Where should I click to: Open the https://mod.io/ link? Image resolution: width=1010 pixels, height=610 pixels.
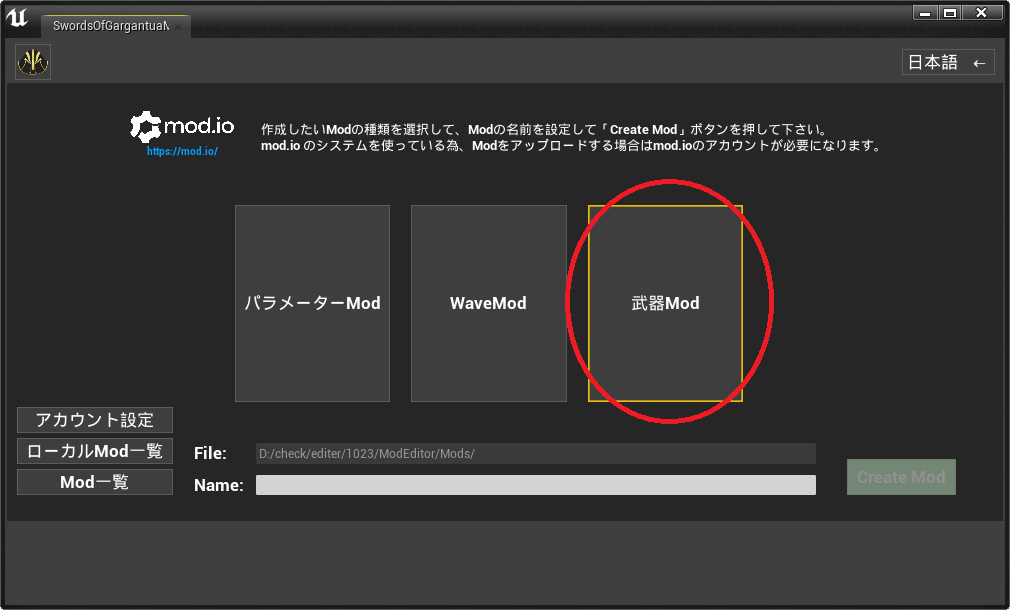(x=181, y=151)
